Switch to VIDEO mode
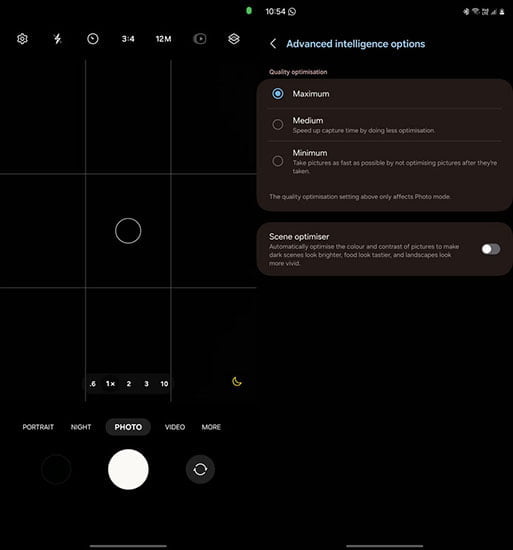513x550 pixels. click(175, 427)
